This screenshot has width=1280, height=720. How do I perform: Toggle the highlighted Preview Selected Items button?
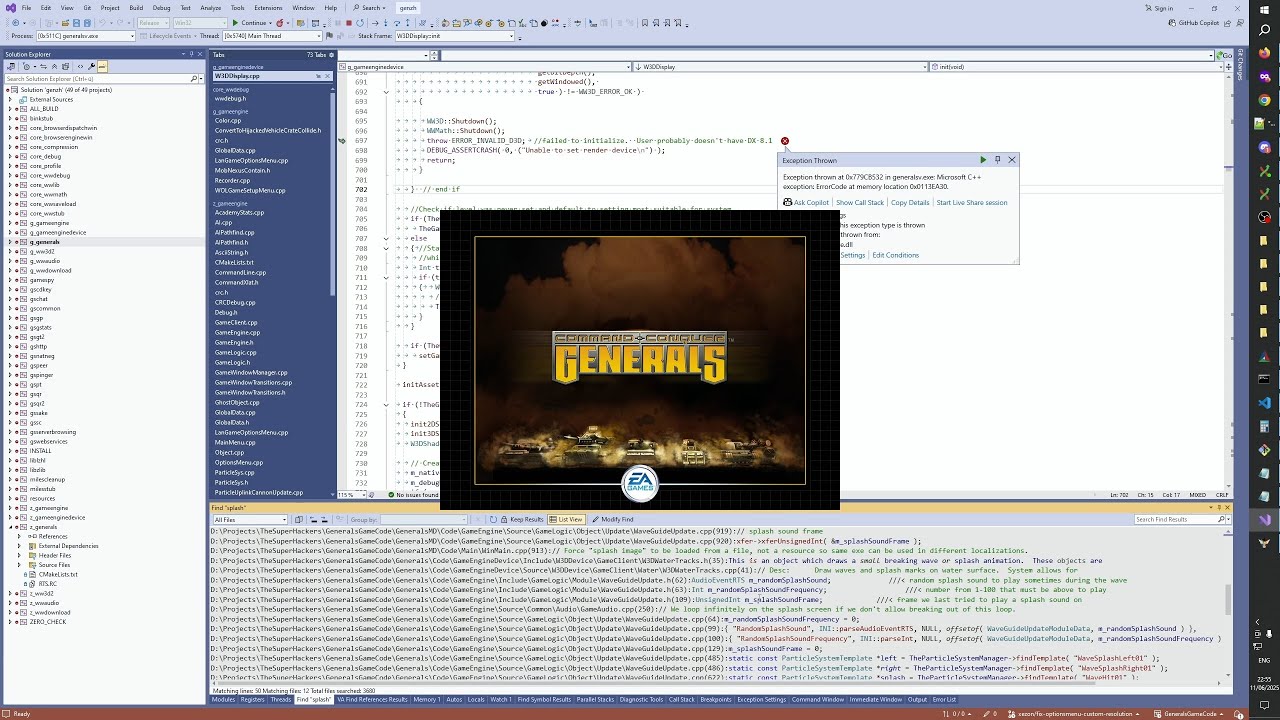point(101,66)
